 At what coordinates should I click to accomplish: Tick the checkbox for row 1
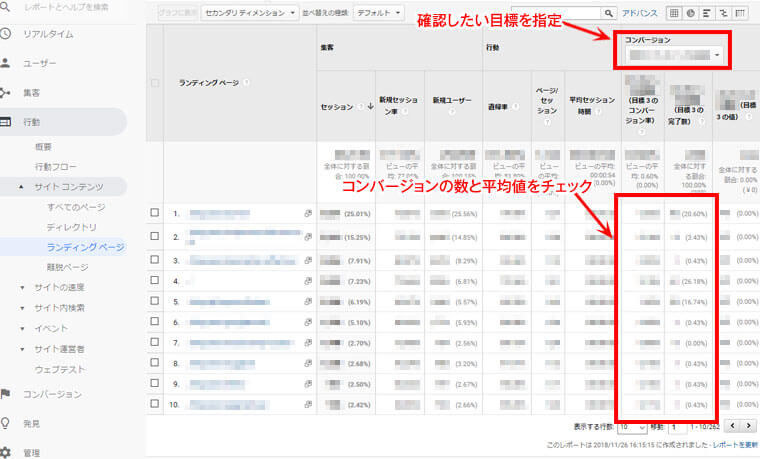point(155,213)
